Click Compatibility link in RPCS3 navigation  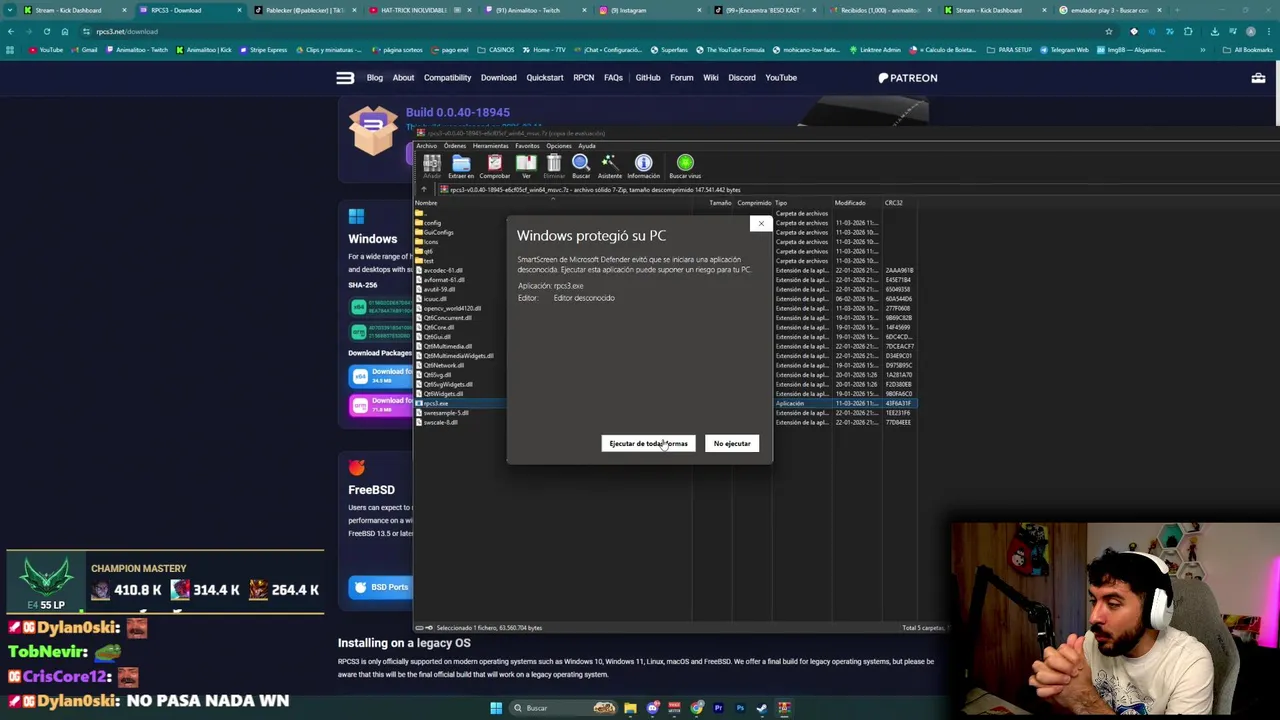pos(447,78)
